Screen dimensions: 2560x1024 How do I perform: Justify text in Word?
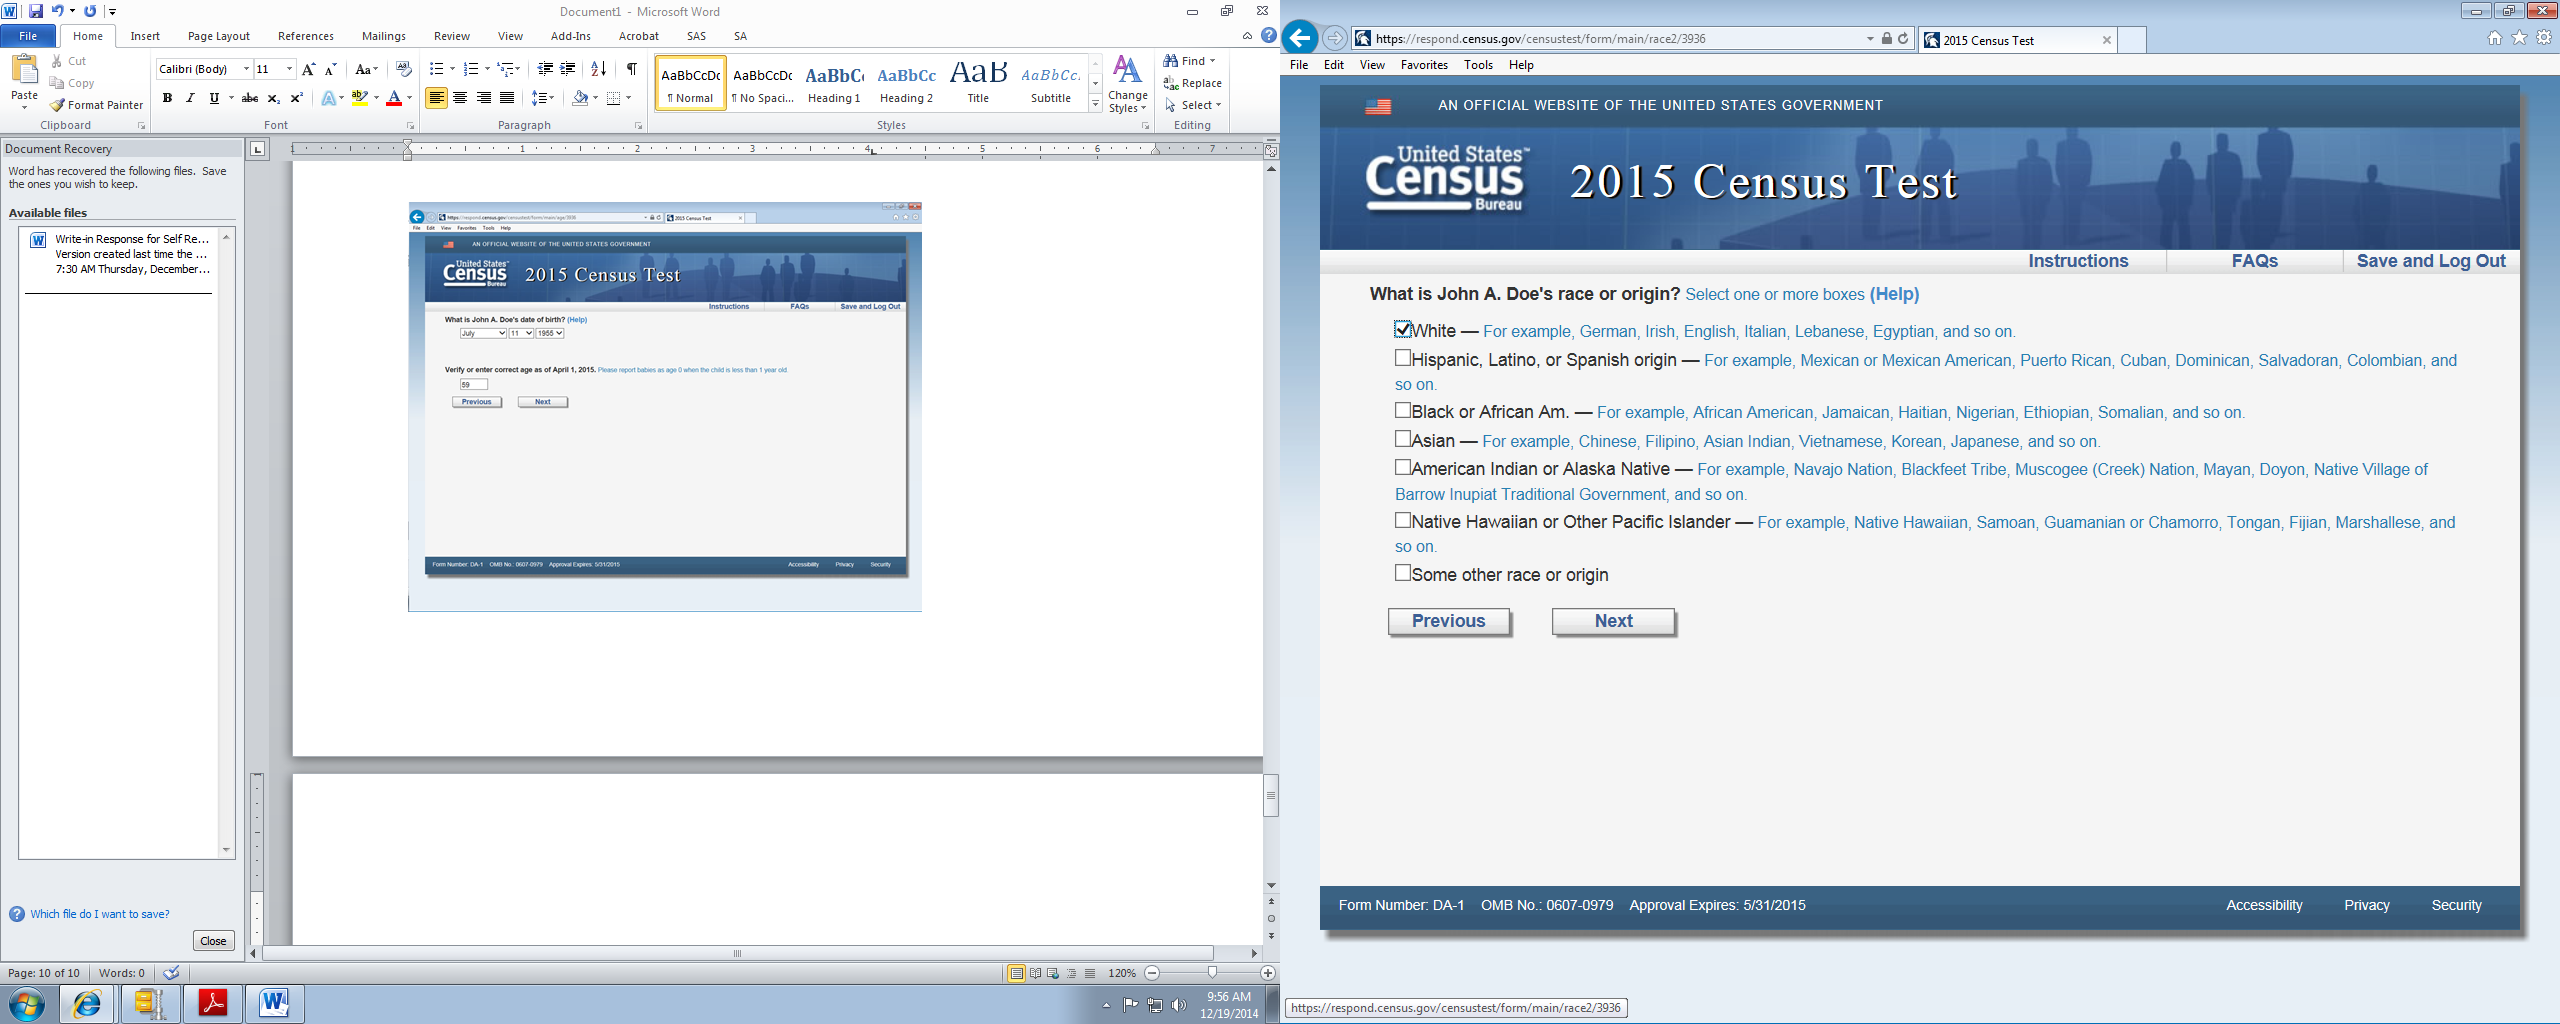click(507, 98)
